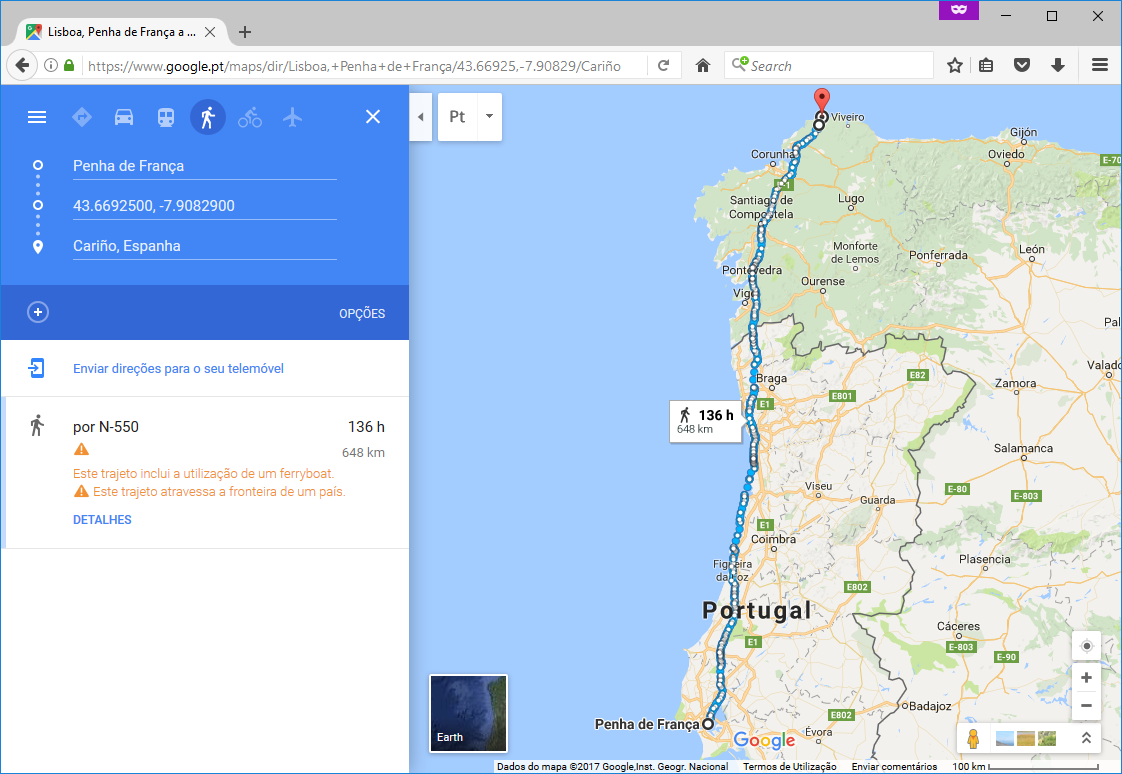The height and width of the screenshot is (774, 1122).
Task: Open the Pt language dropdown
Action: 489,117
